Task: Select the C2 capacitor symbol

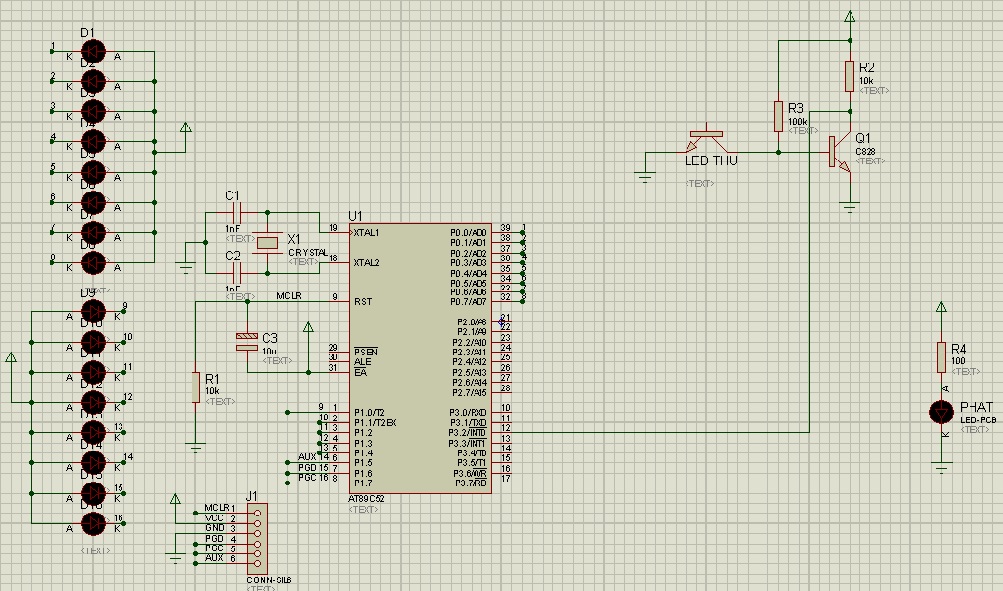Action: click(237, 272)
